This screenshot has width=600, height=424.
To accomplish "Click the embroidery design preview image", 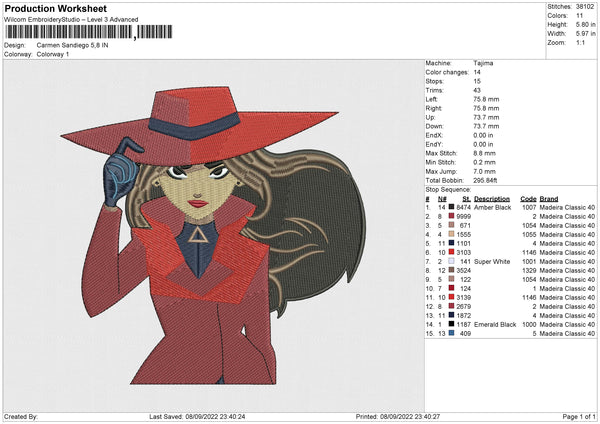I will (x=213, y=235).
